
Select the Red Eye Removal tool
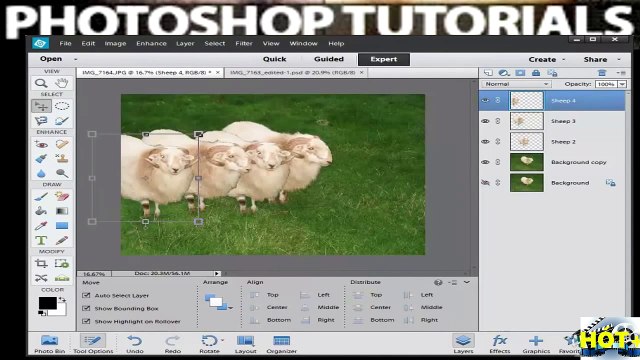(41, 144)
